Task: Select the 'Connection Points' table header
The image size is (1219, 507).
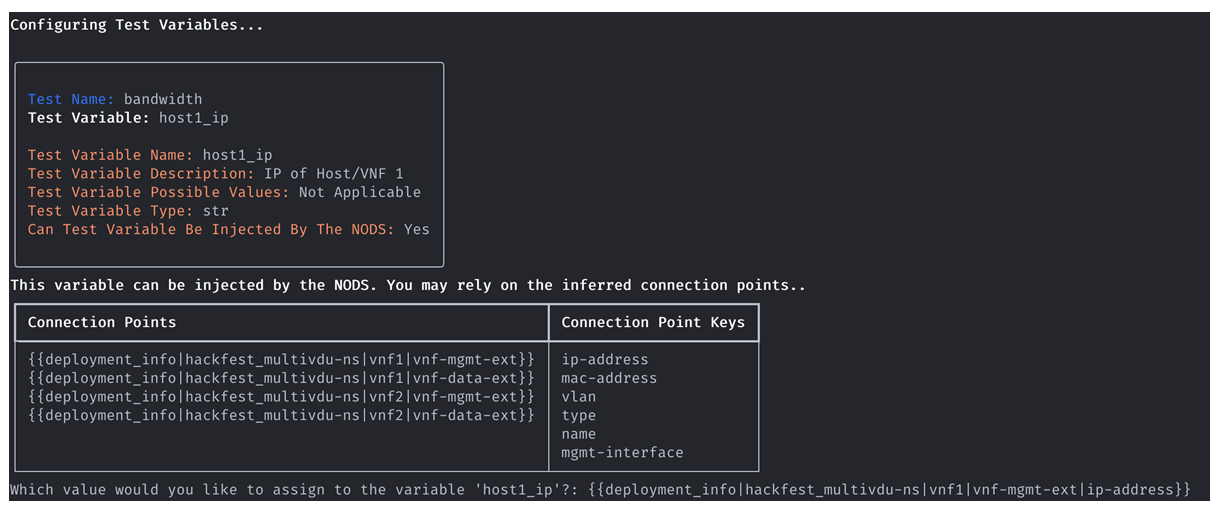Action: pyautogui.click(x=102, y=322)
